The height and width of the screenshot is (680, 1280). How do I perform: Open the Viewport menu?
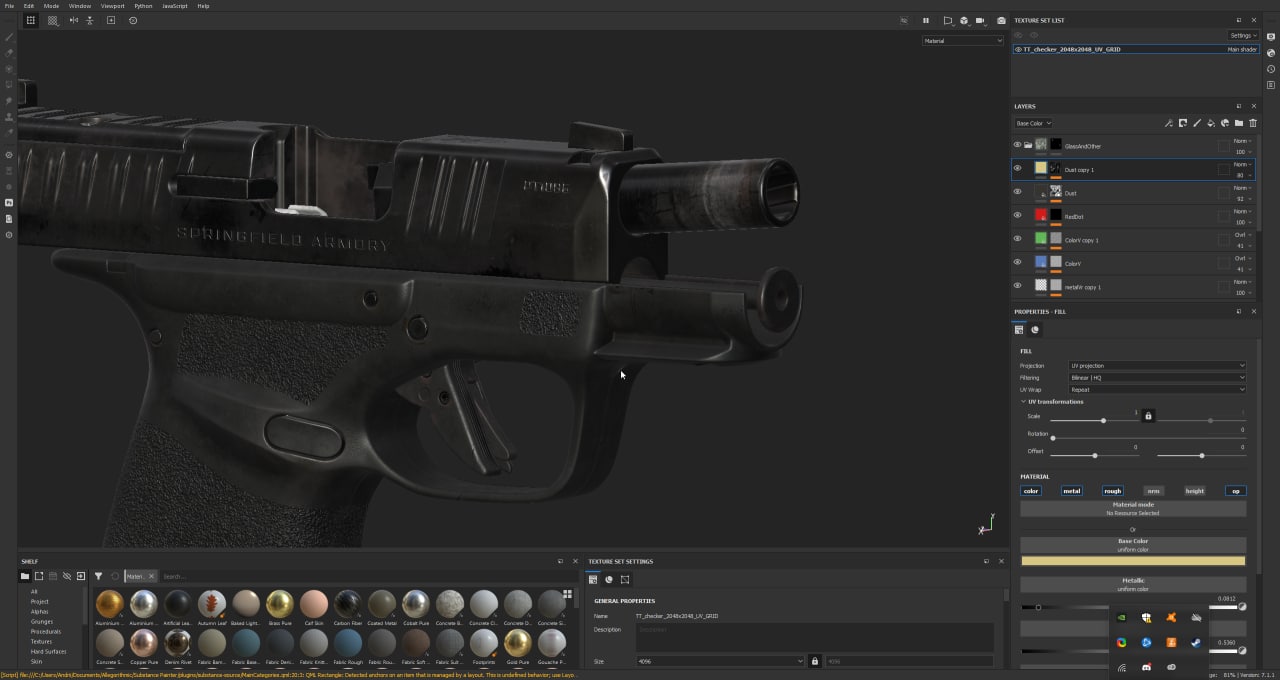pyautogui.click(x=113, y=6)
